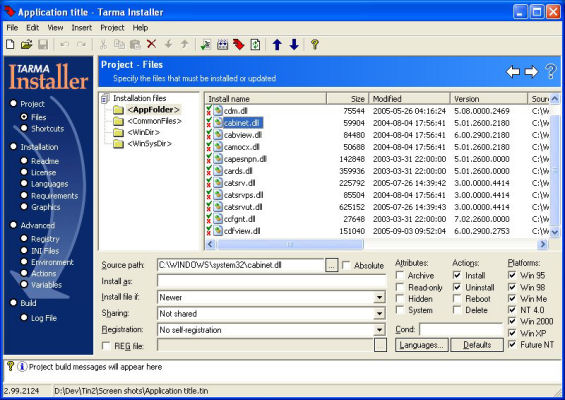Toggle the Hidden attribute checkbox

click(x=400, y=299)
